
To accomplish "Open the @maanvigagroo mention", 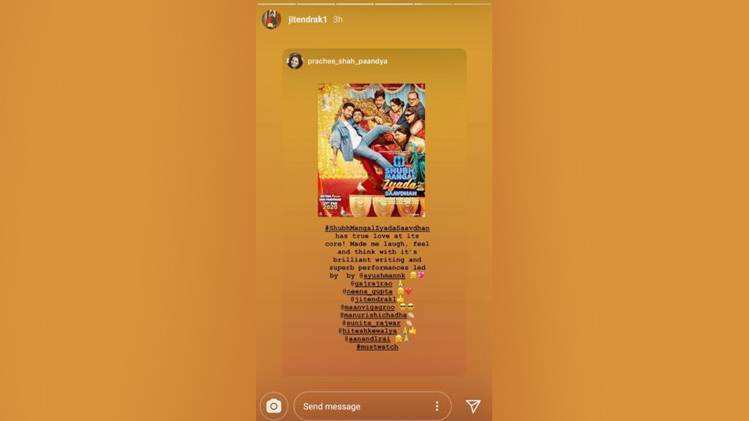I will tap(367, 307).
